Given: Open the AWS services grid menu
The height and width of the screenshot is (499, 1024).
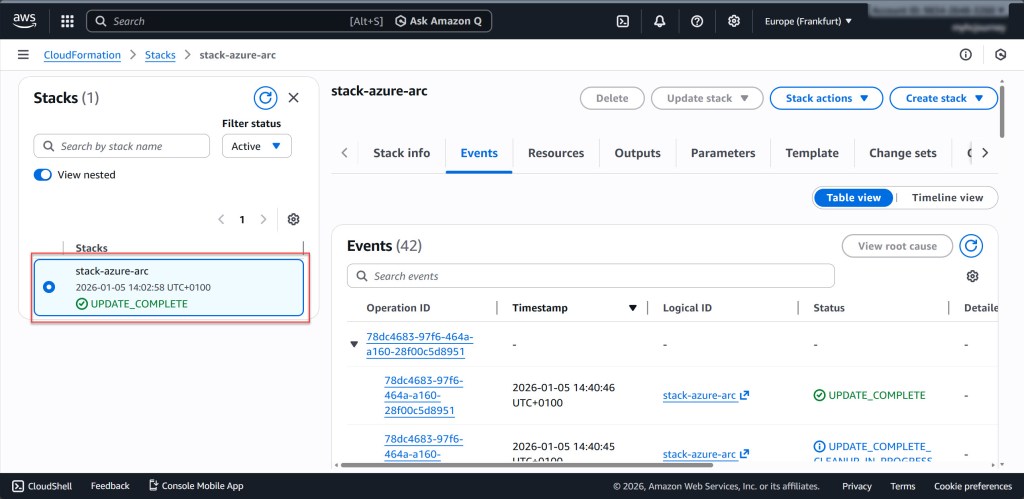Looking at the screenshot, I should (x=67, y=21).
